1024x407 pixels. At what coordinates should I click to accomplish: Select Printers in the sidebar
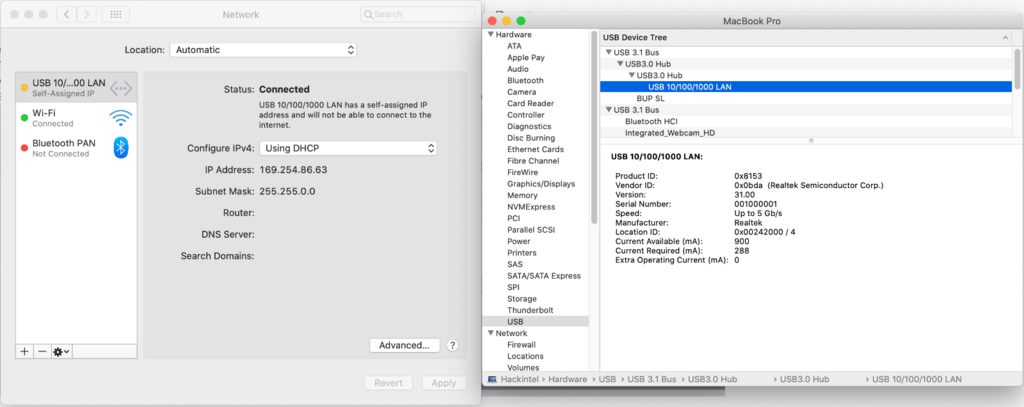click(522, 253)
